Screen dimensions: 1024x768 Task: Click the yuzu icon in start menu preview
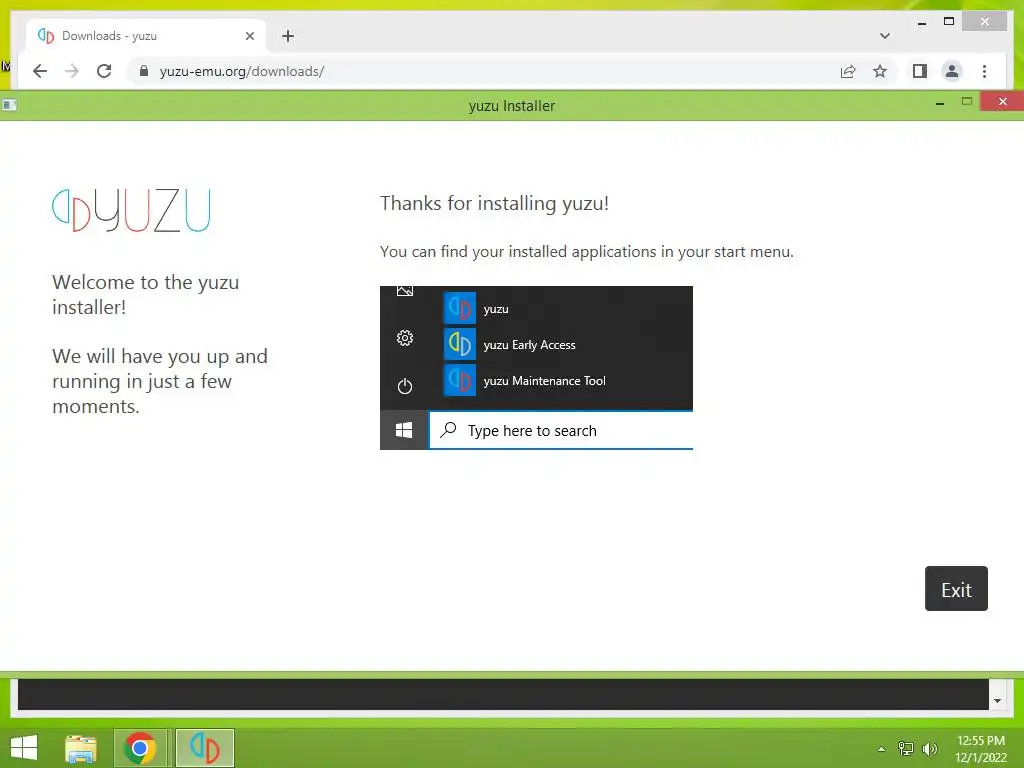(x=460, y=308)
